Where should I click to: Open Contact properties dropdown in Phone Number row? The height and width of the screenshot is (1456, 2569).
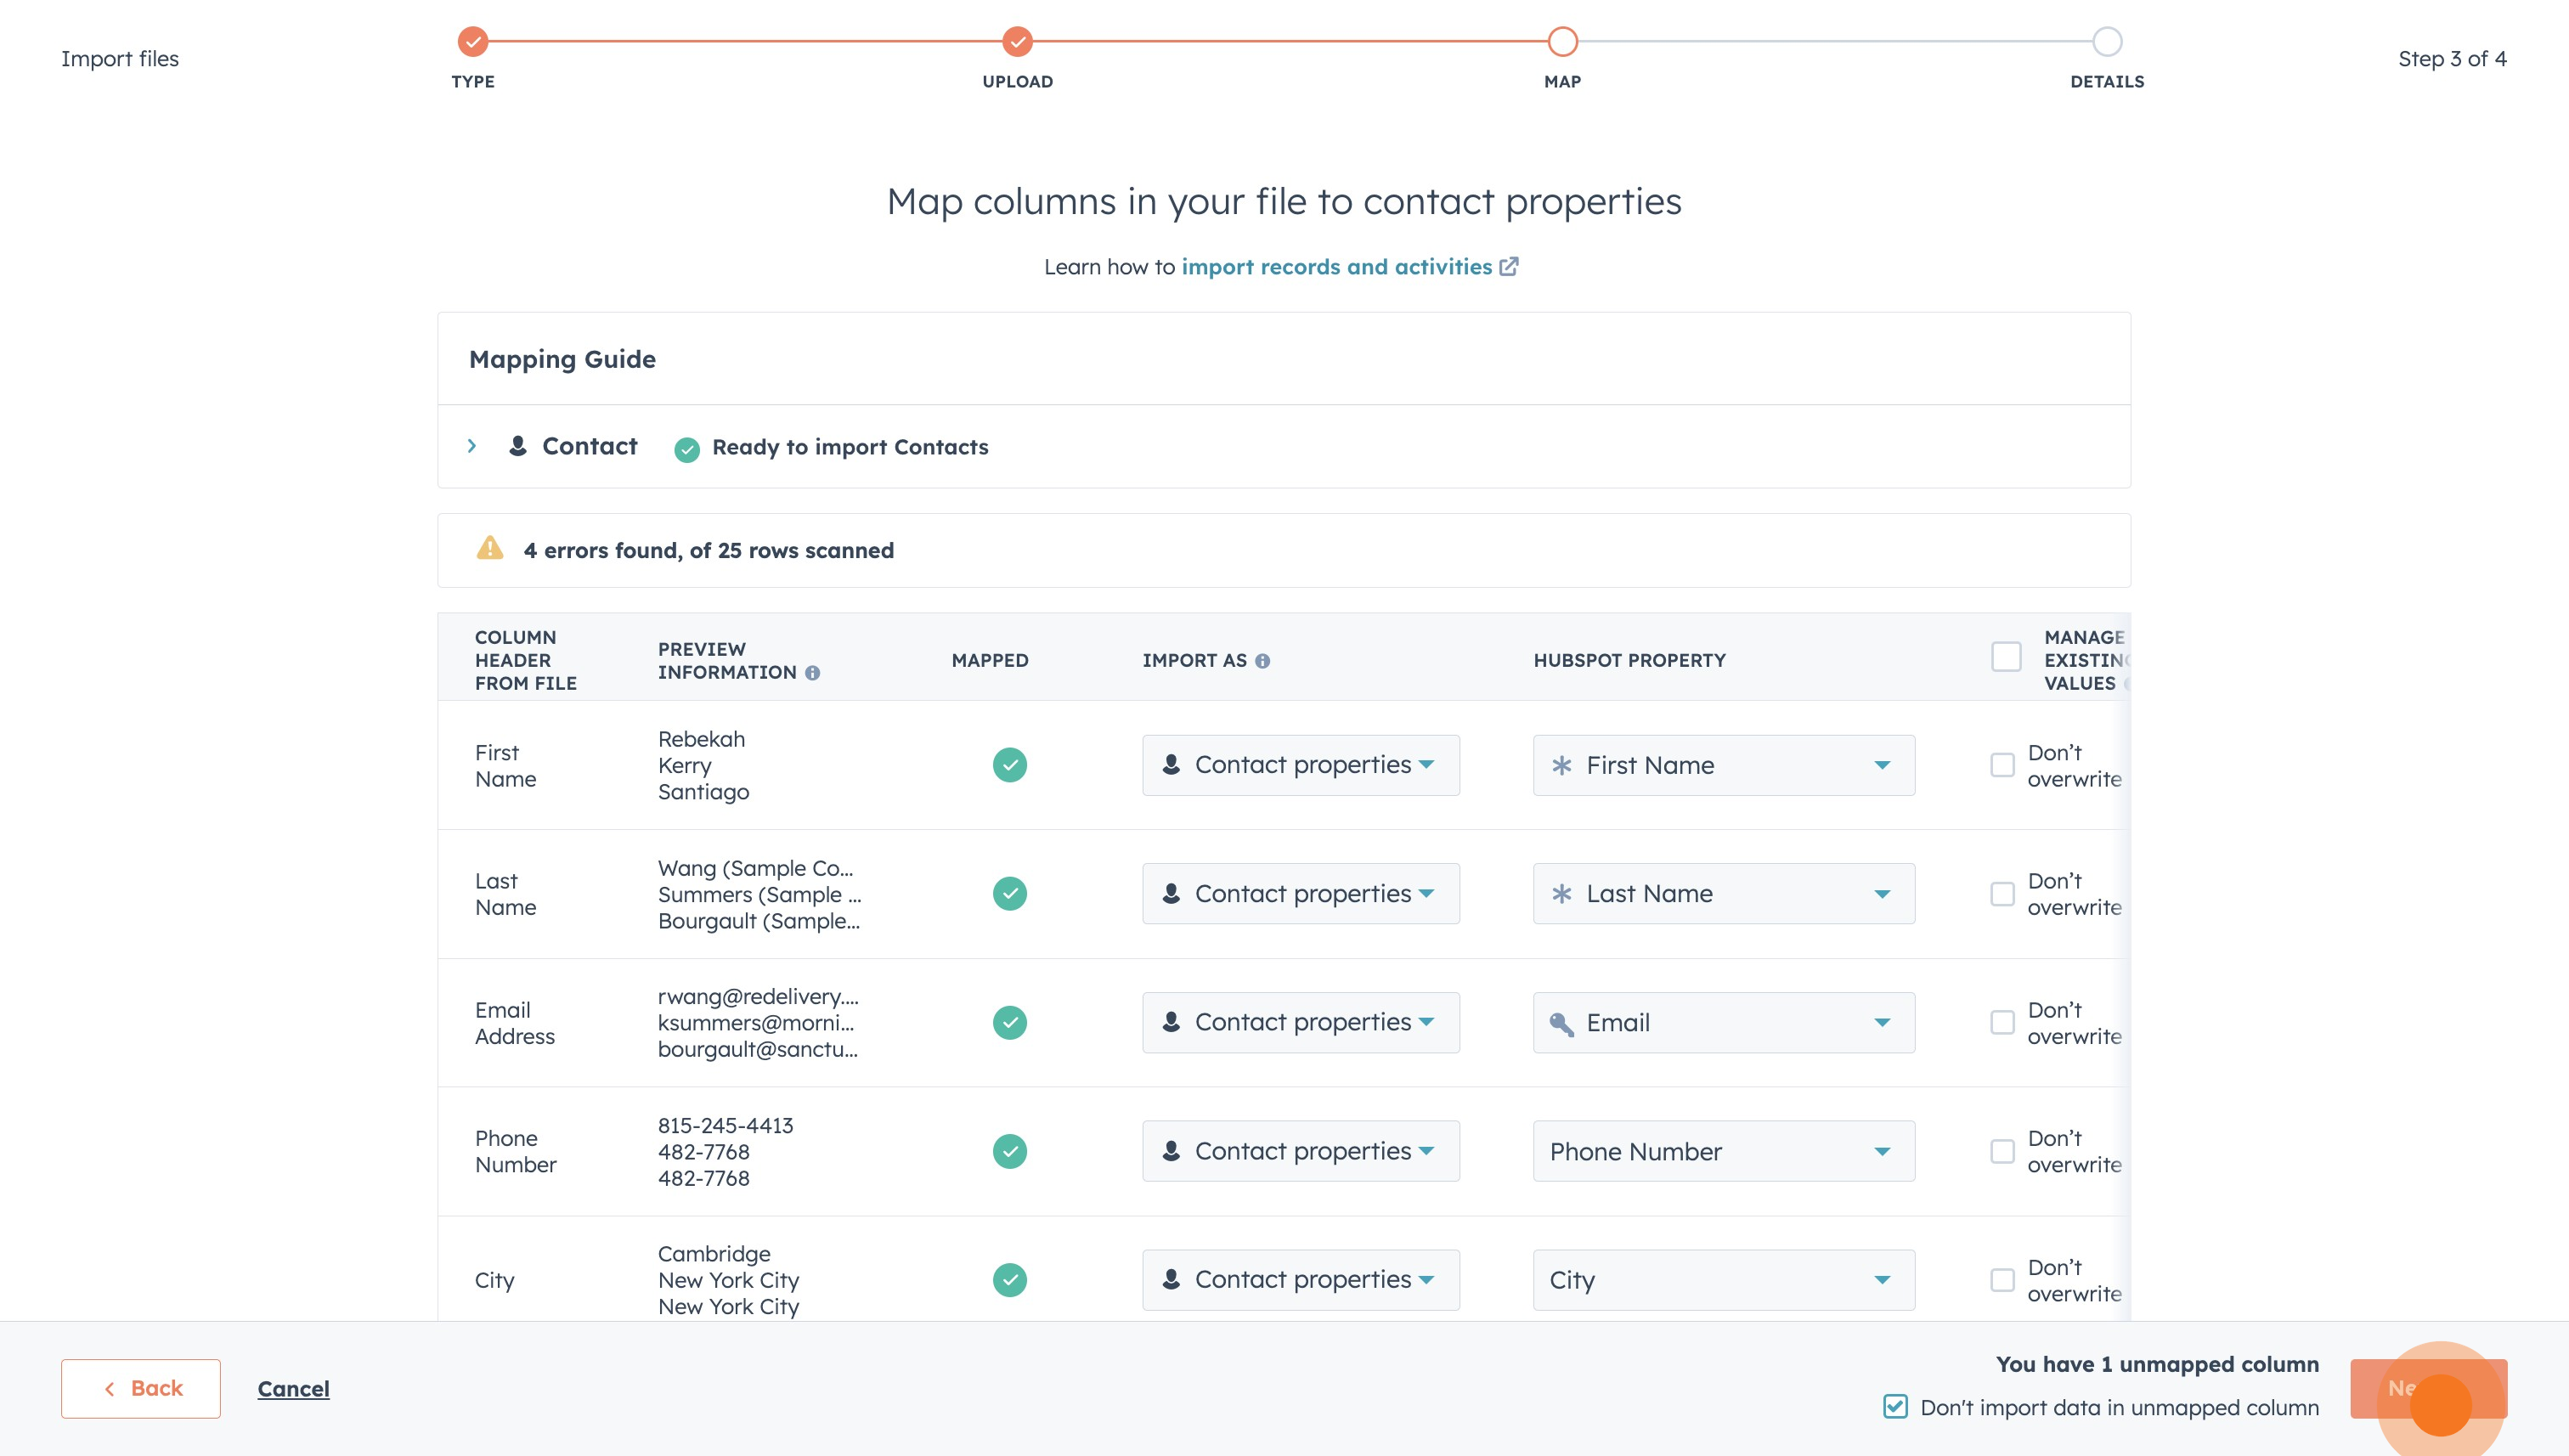click(1300, 1151)
